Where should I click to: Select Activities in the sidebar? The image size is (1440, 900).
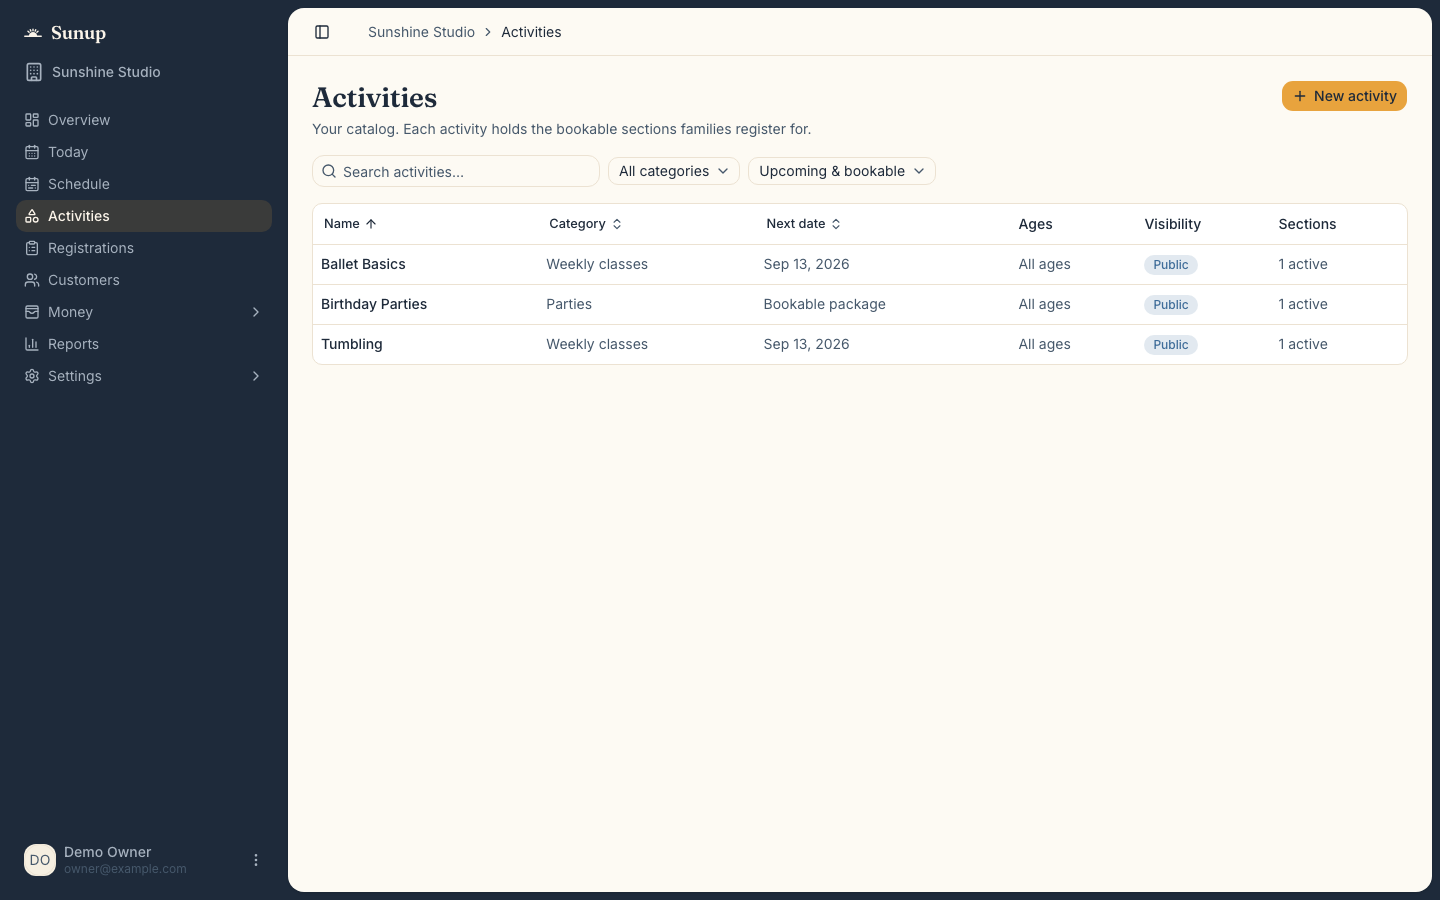[144, 216]
